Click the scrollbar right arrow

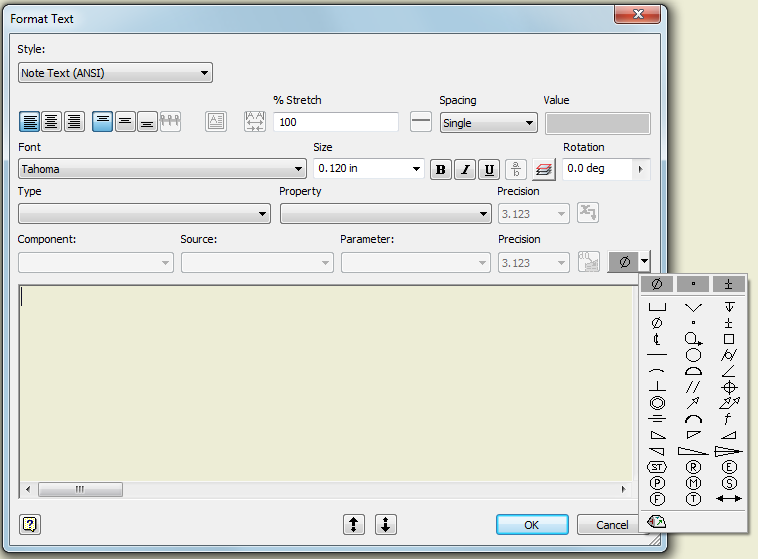[x=624, y=489]
